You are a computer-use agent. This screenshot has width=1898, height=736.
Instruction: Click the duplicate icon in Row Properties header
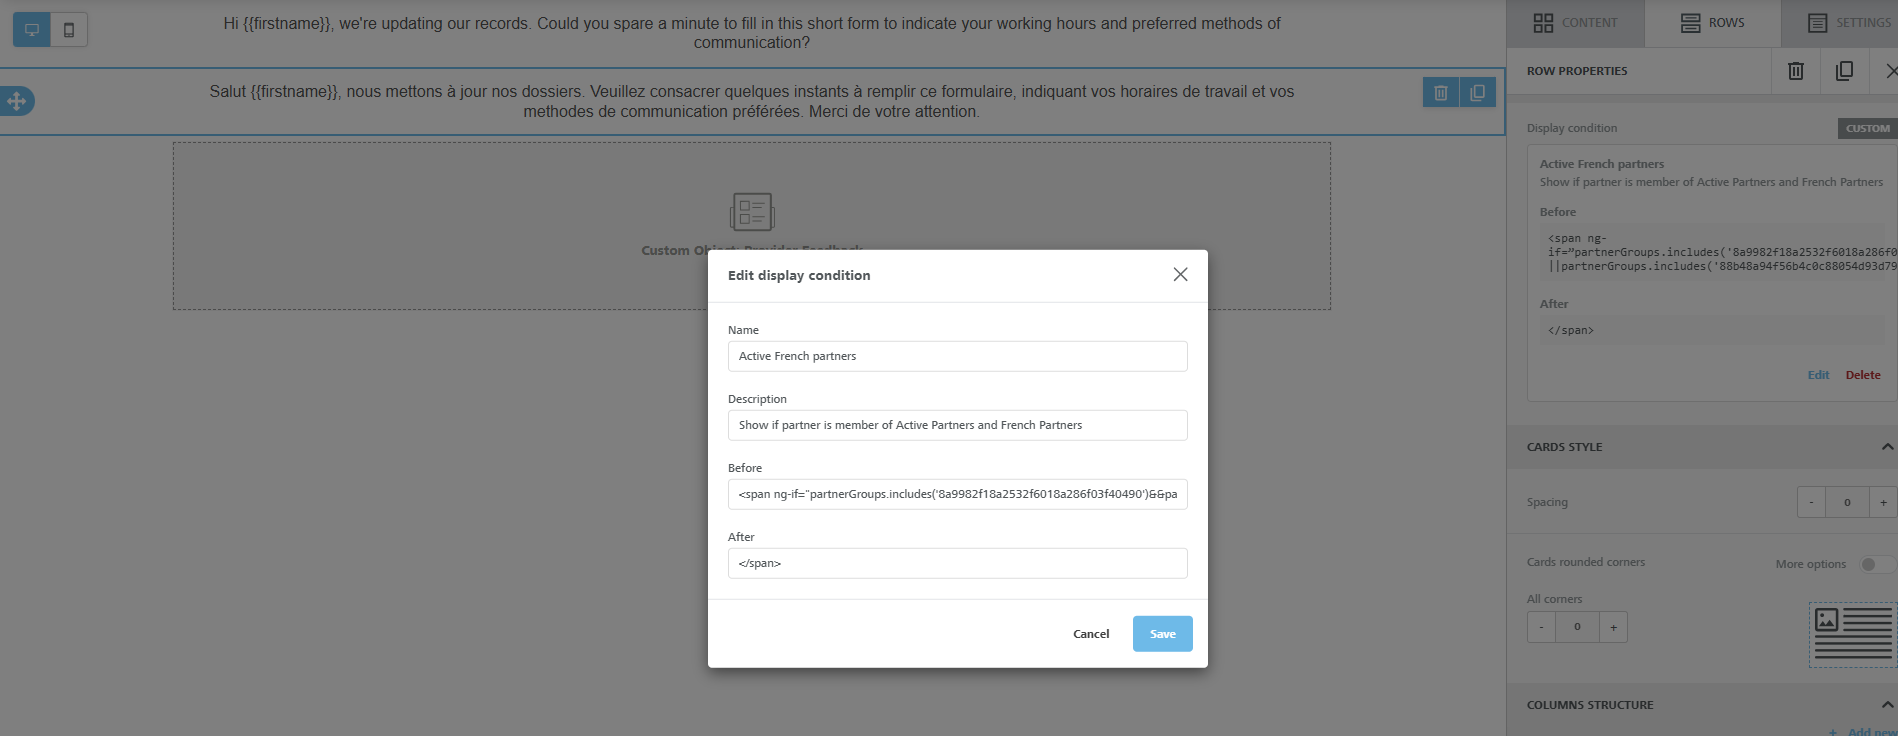pos(1845,70)
